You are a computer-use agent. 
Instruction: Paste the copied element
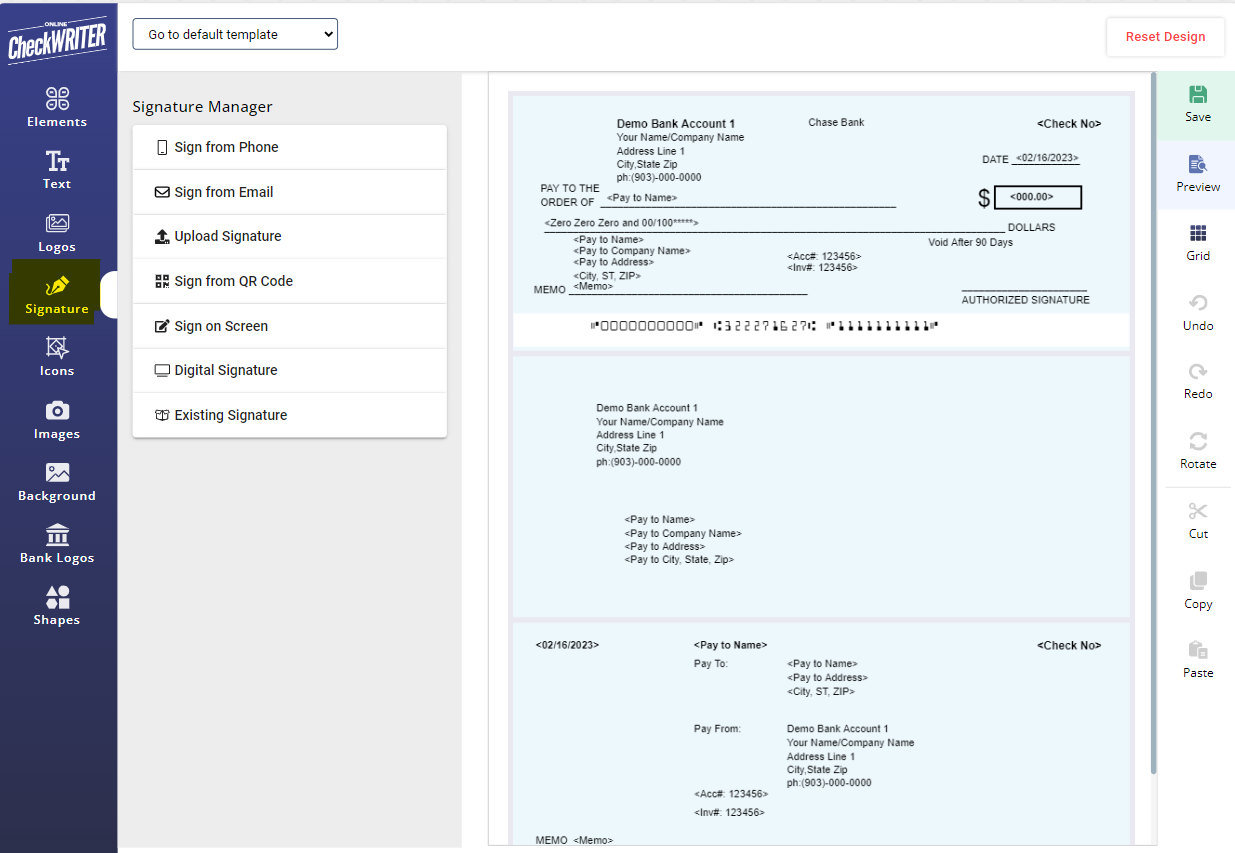point(1198,660)
